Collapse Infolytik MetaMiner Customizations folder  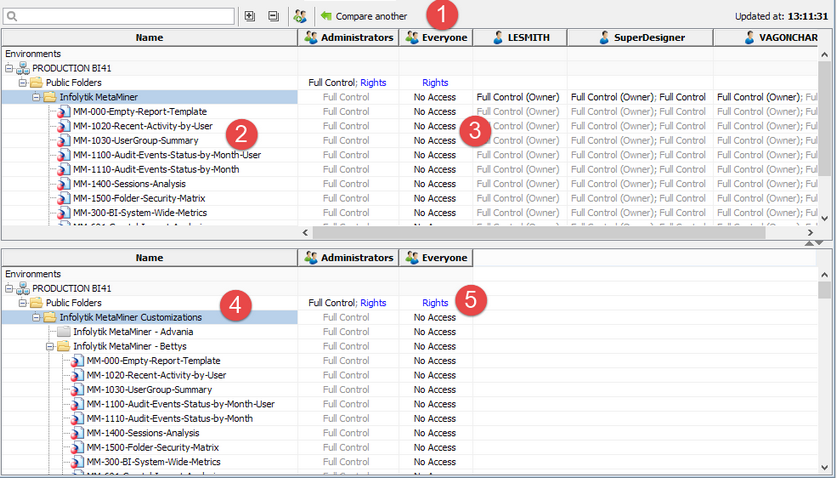tap(36, 317)
